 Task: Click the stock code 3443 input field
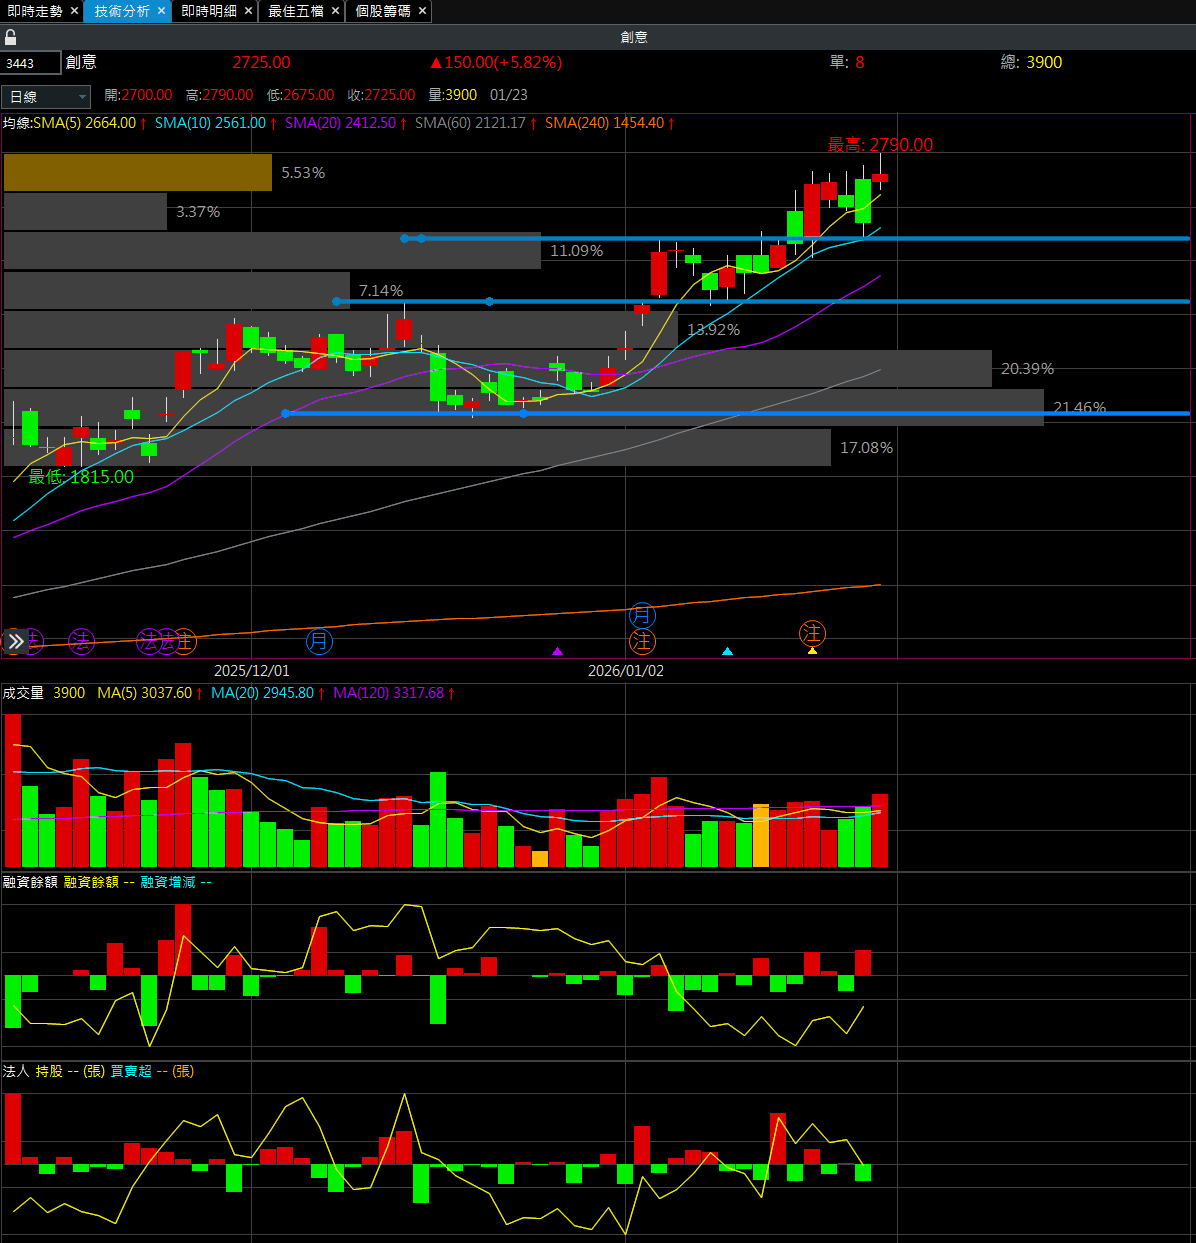[x=31, y=63]
